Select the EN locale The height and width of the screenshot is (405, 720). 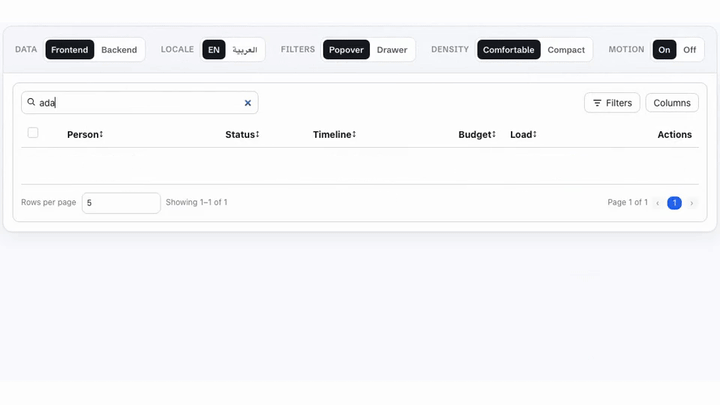point(214,50)
